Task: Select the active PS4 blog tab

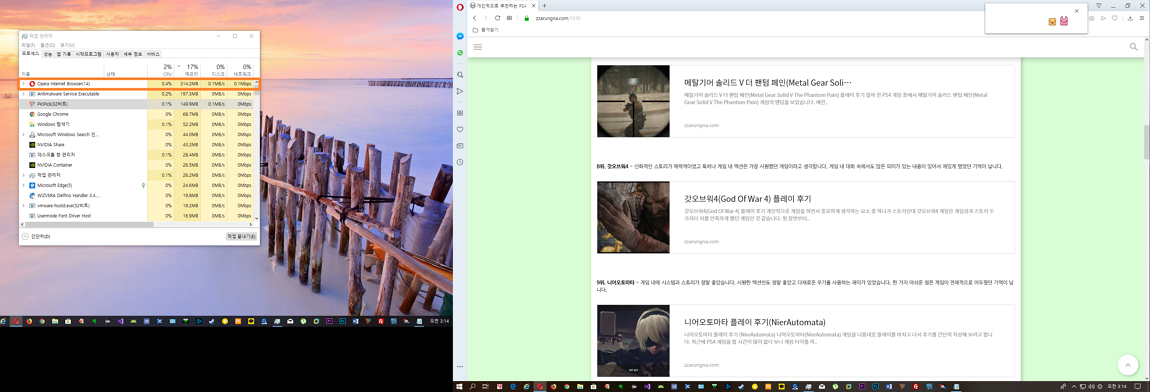Action: (x=502, y=6)
